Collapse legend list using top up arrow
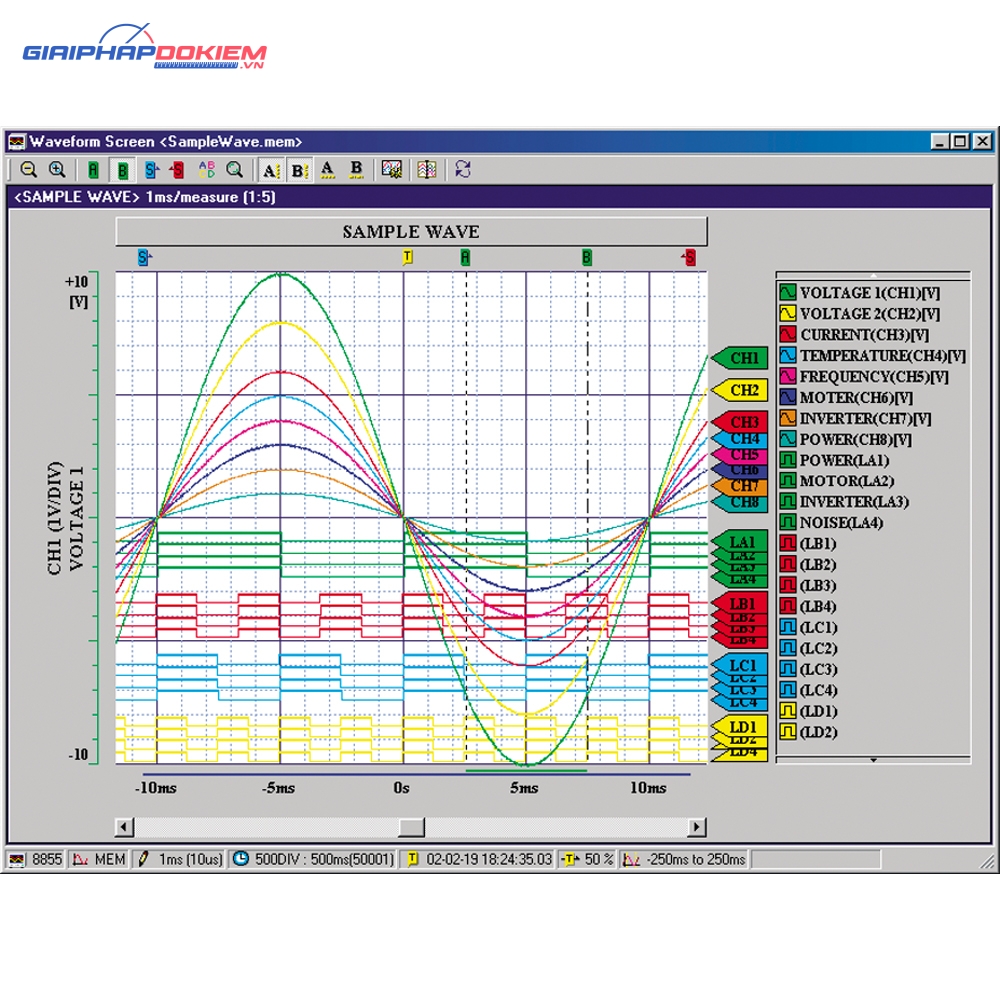 pyautogui.click(x=873, y=275)
